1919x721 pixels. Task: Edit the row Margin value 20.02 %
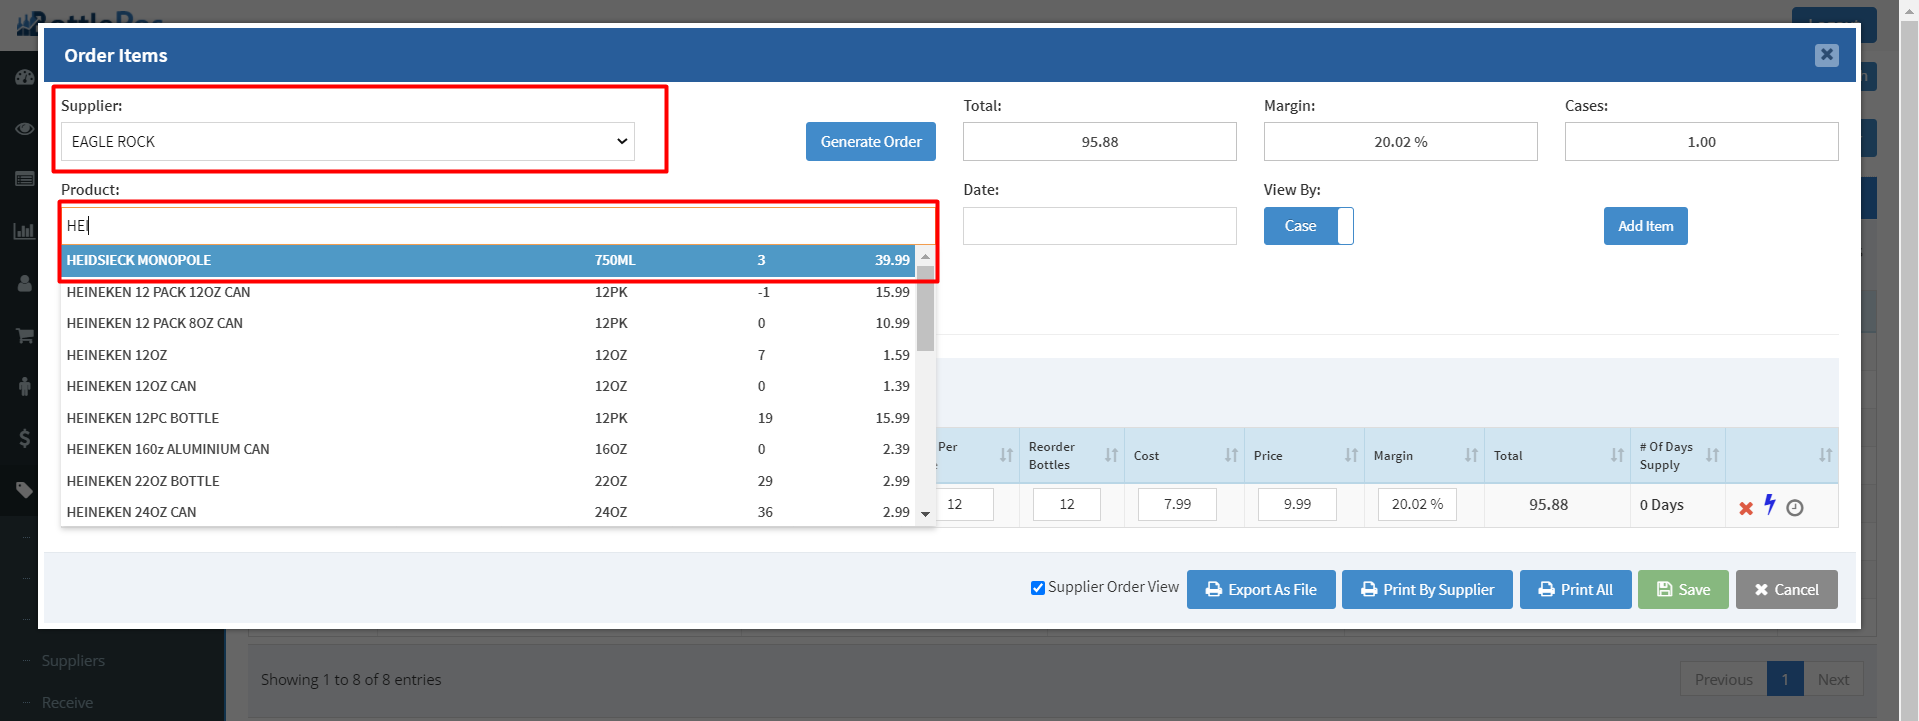[x=1417, y=505]
